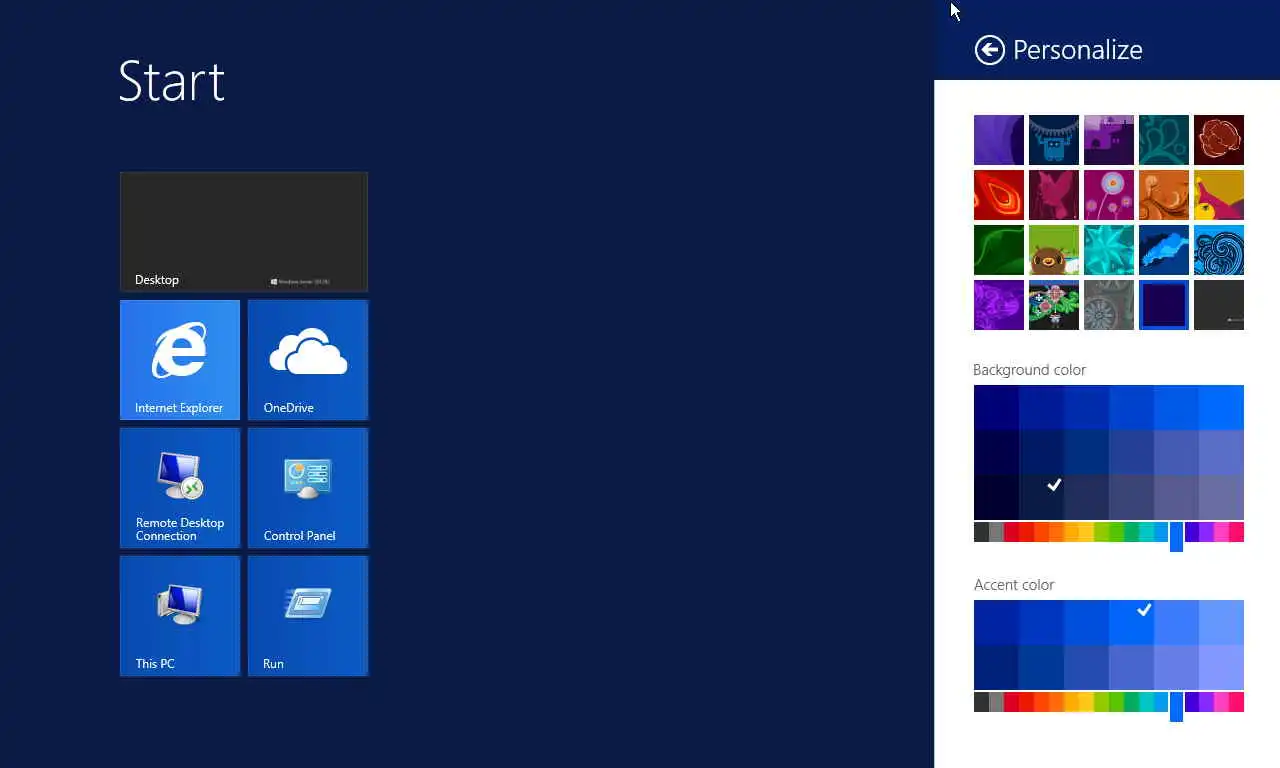This screenshot has height=768, width=1280.
Task: Pick the cyan star burst thumbnail
Action: pos(1109,250)
